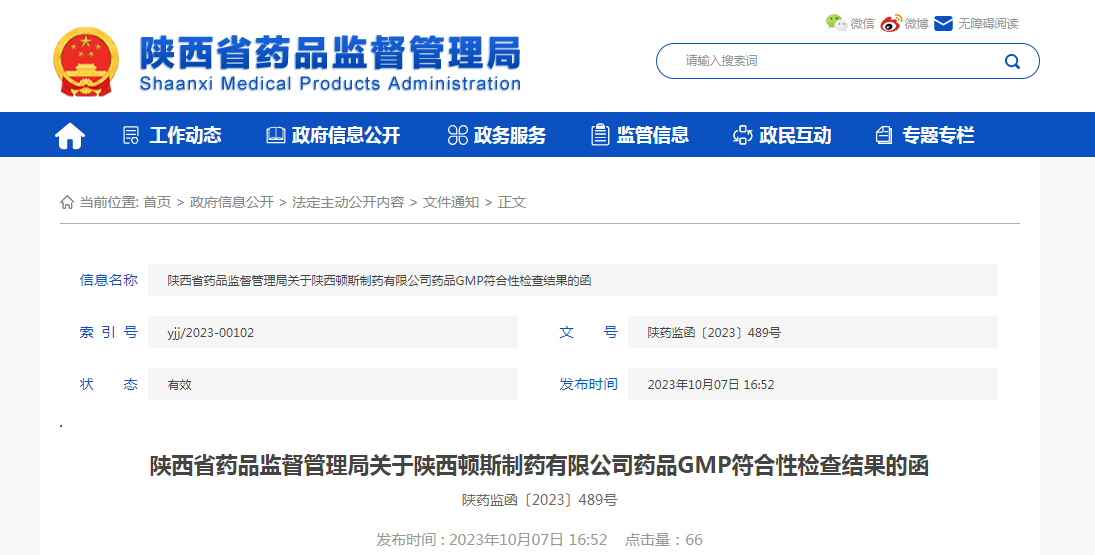This screenshot has width=1095, height=555.
Task: Click the national emblem logo
Action: [x=86, y=61]
